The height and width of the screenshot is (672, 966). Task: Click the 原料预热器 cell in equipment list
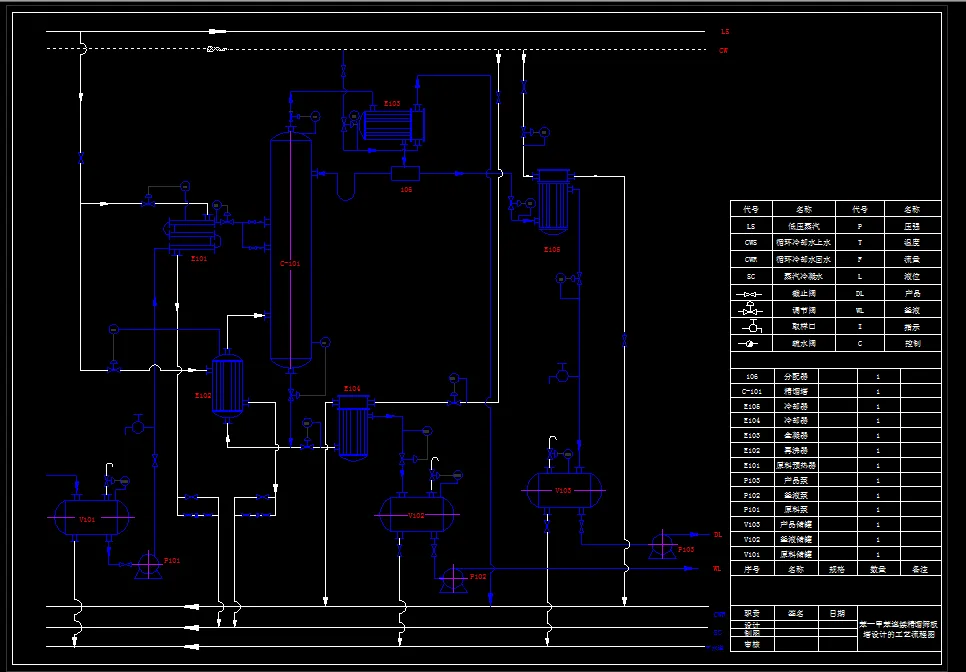coord(795,465)
